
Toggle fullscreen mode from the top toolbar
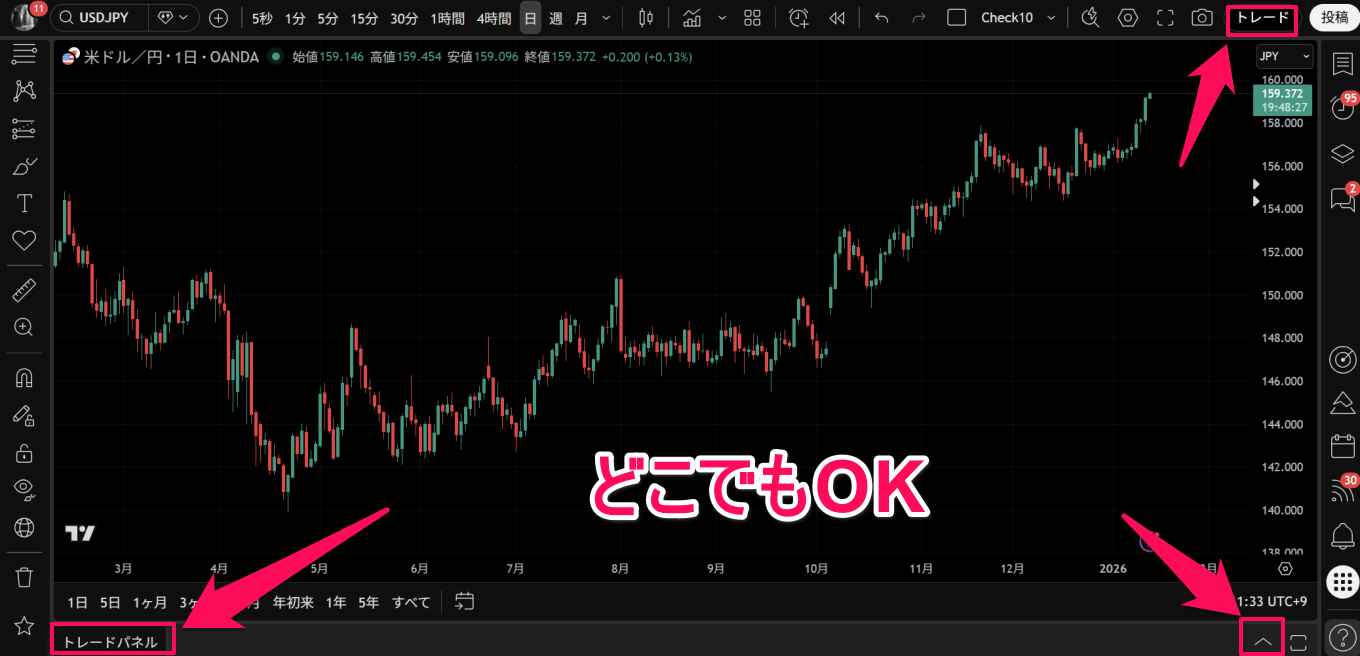point(1164,17)
